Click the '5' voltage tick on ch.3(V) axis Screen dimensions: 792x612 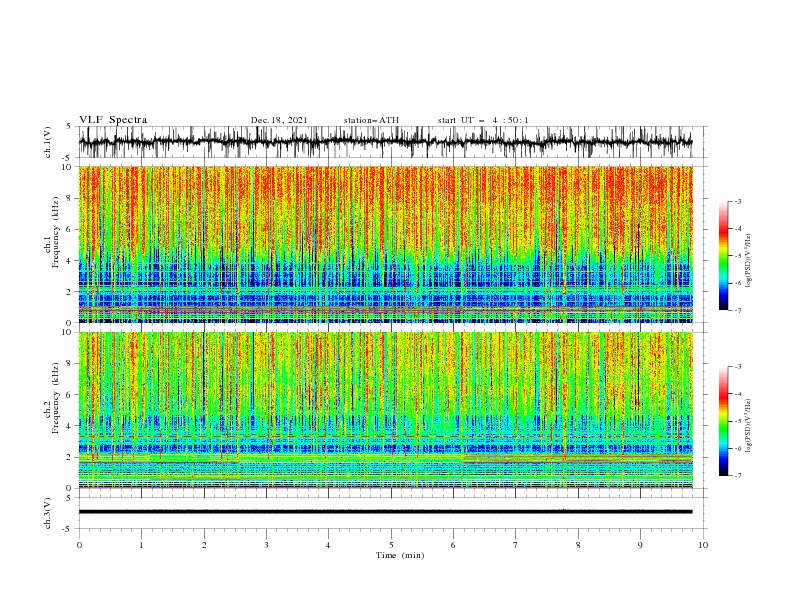click(x=69, y=498)
